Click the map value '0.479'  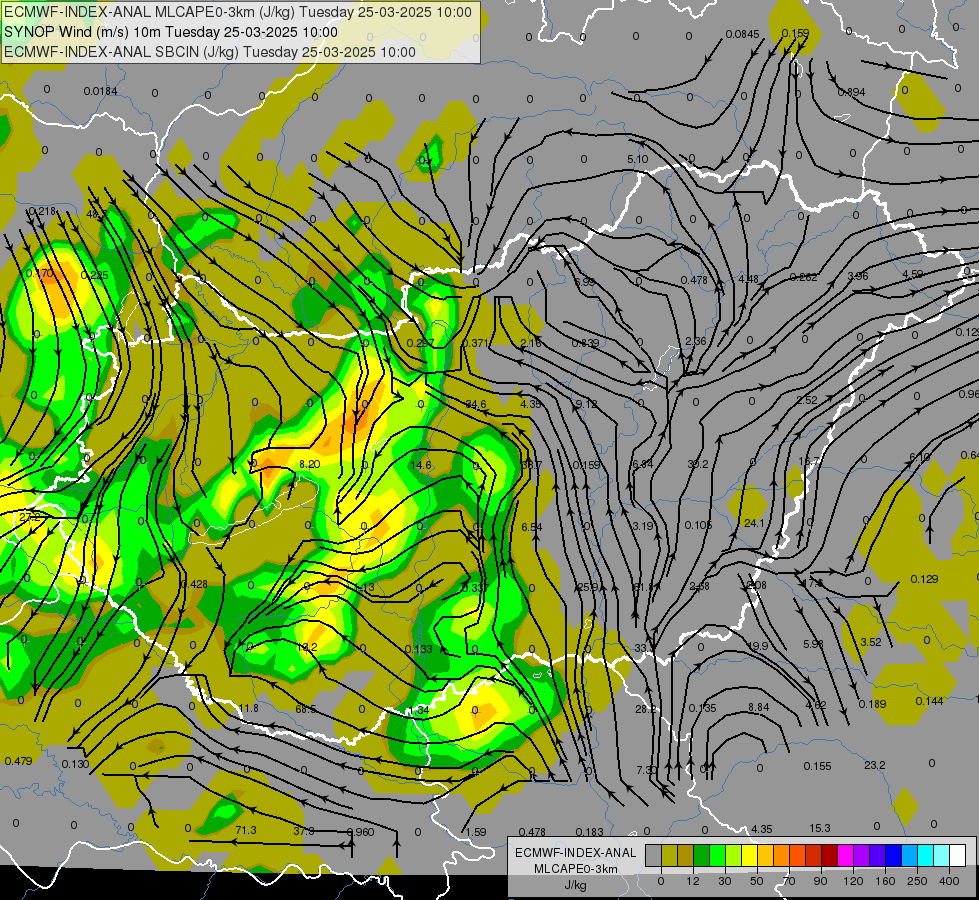(18, 761)
